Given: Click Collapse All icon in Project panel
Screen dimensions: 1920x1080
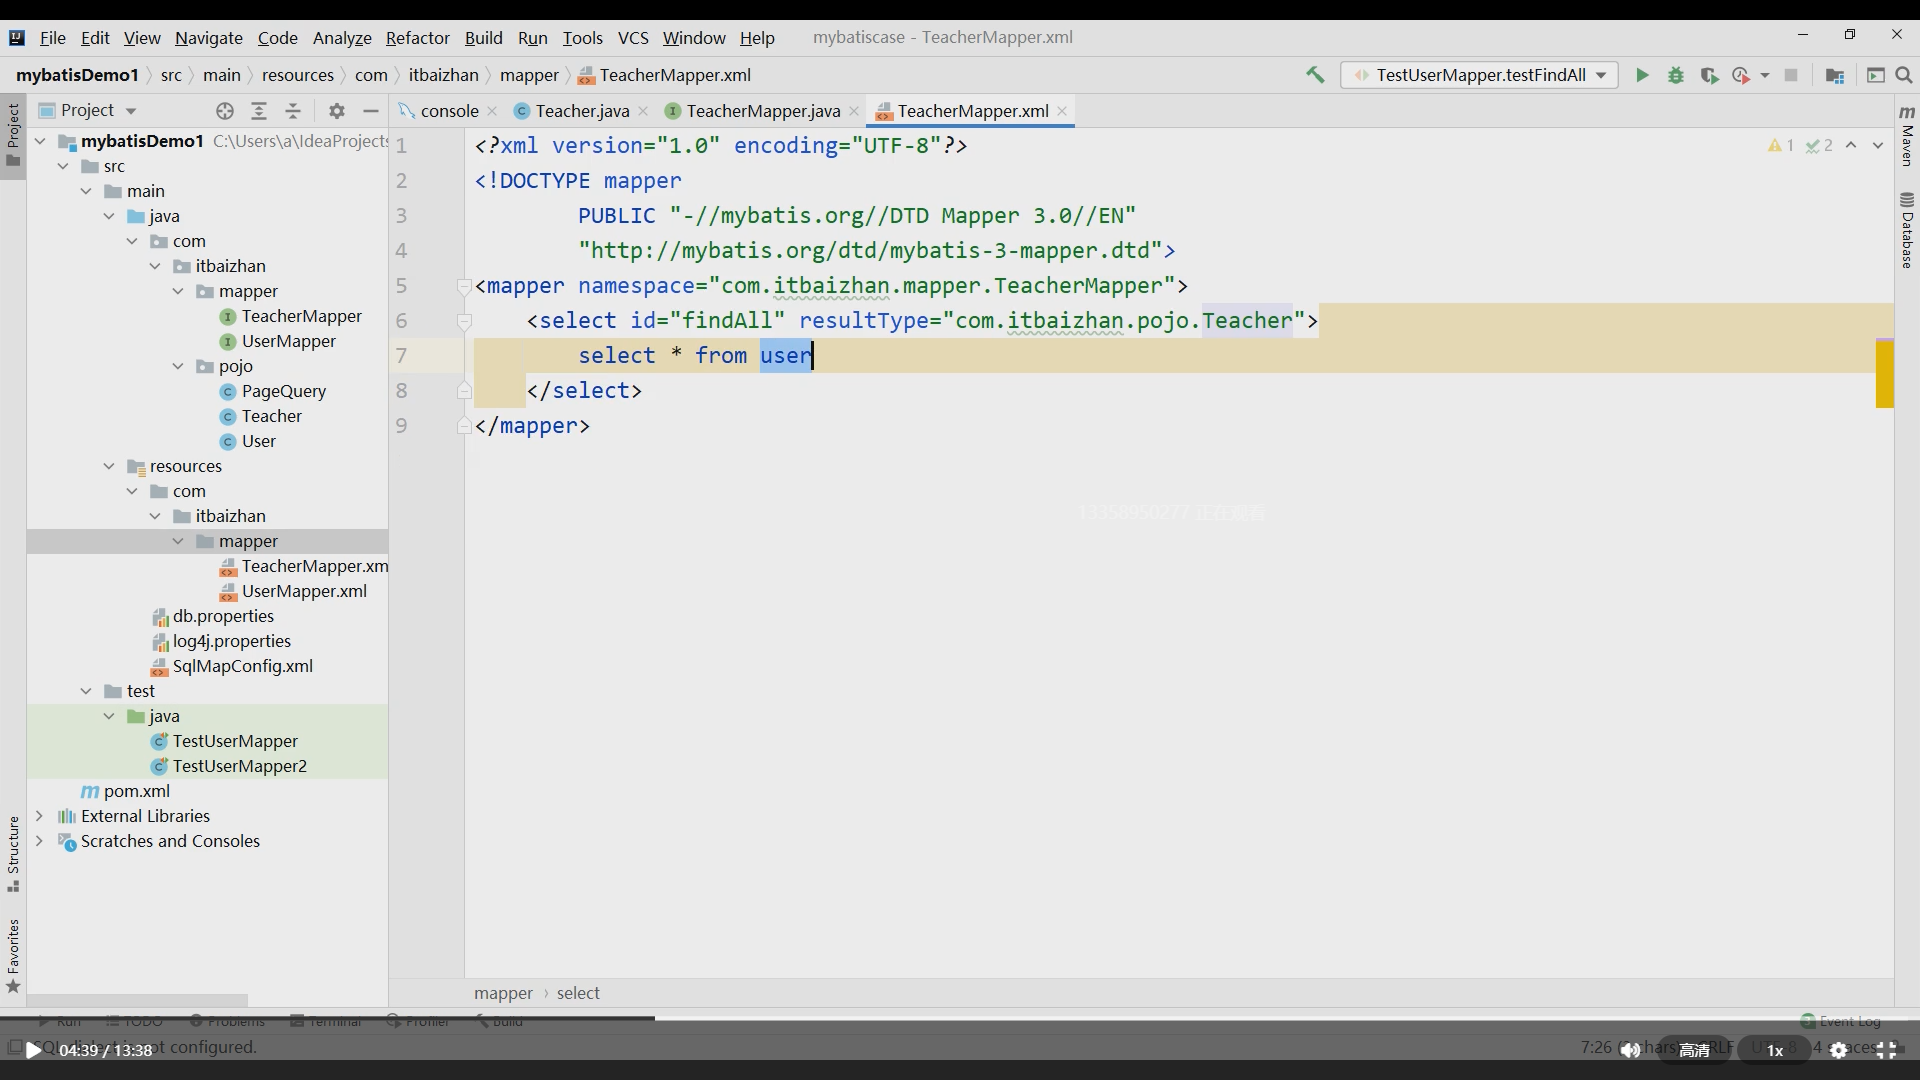Looking at the screenshot, I should [x=293, y=111].
